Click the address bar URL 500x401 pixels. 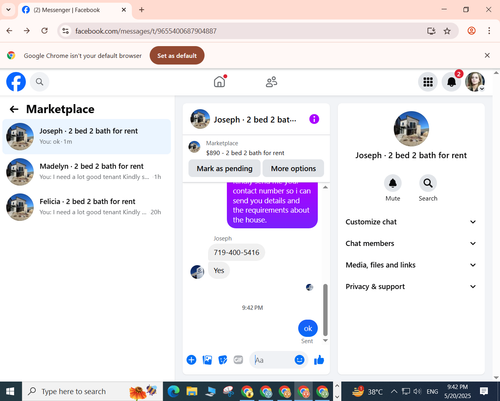(x=146, y=31)
